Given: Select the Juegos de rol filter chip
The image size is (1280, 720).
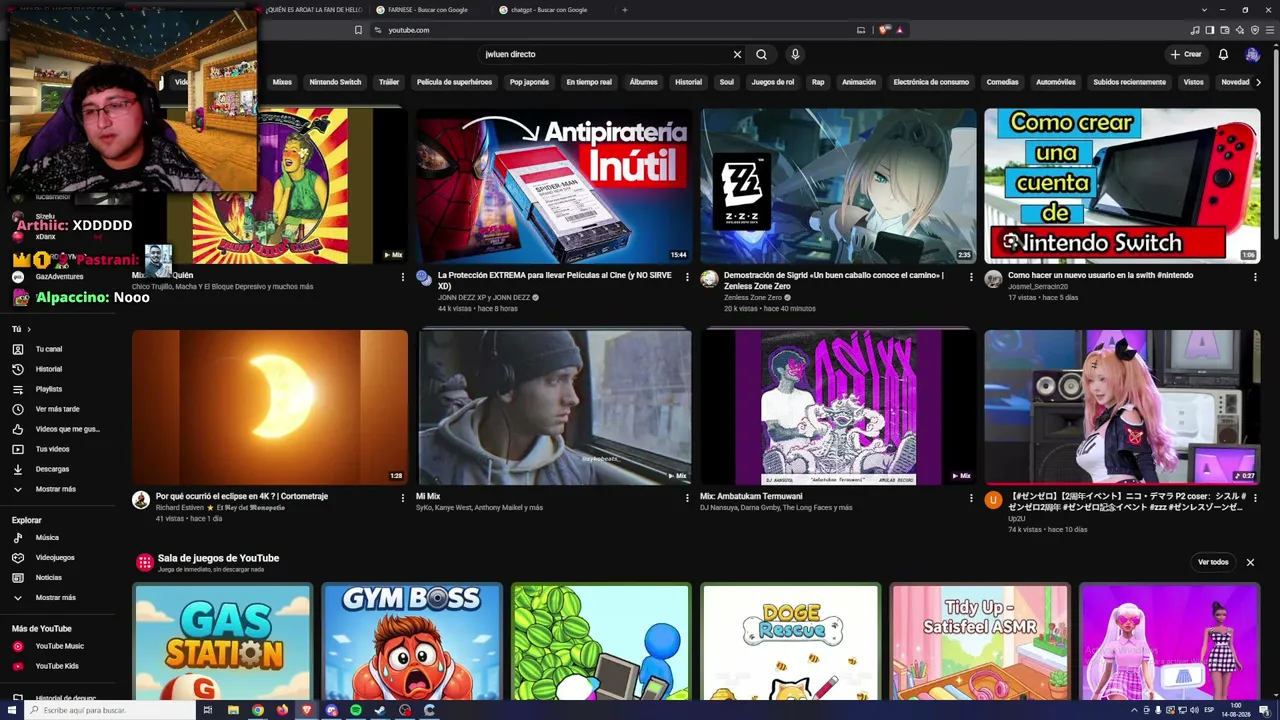Looking at the screenshot, I should [x=772, y=82].
